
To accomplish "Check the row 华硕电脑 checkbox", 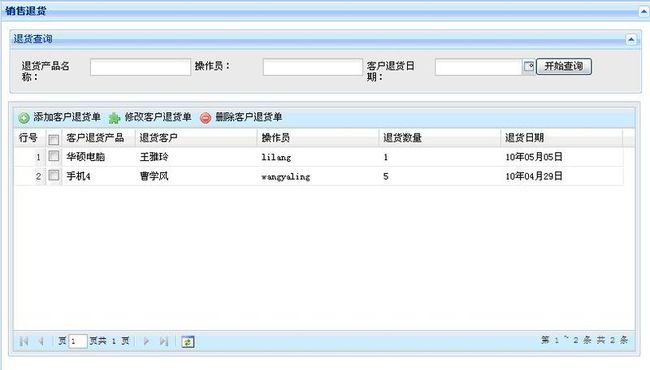I will point(53,156).
